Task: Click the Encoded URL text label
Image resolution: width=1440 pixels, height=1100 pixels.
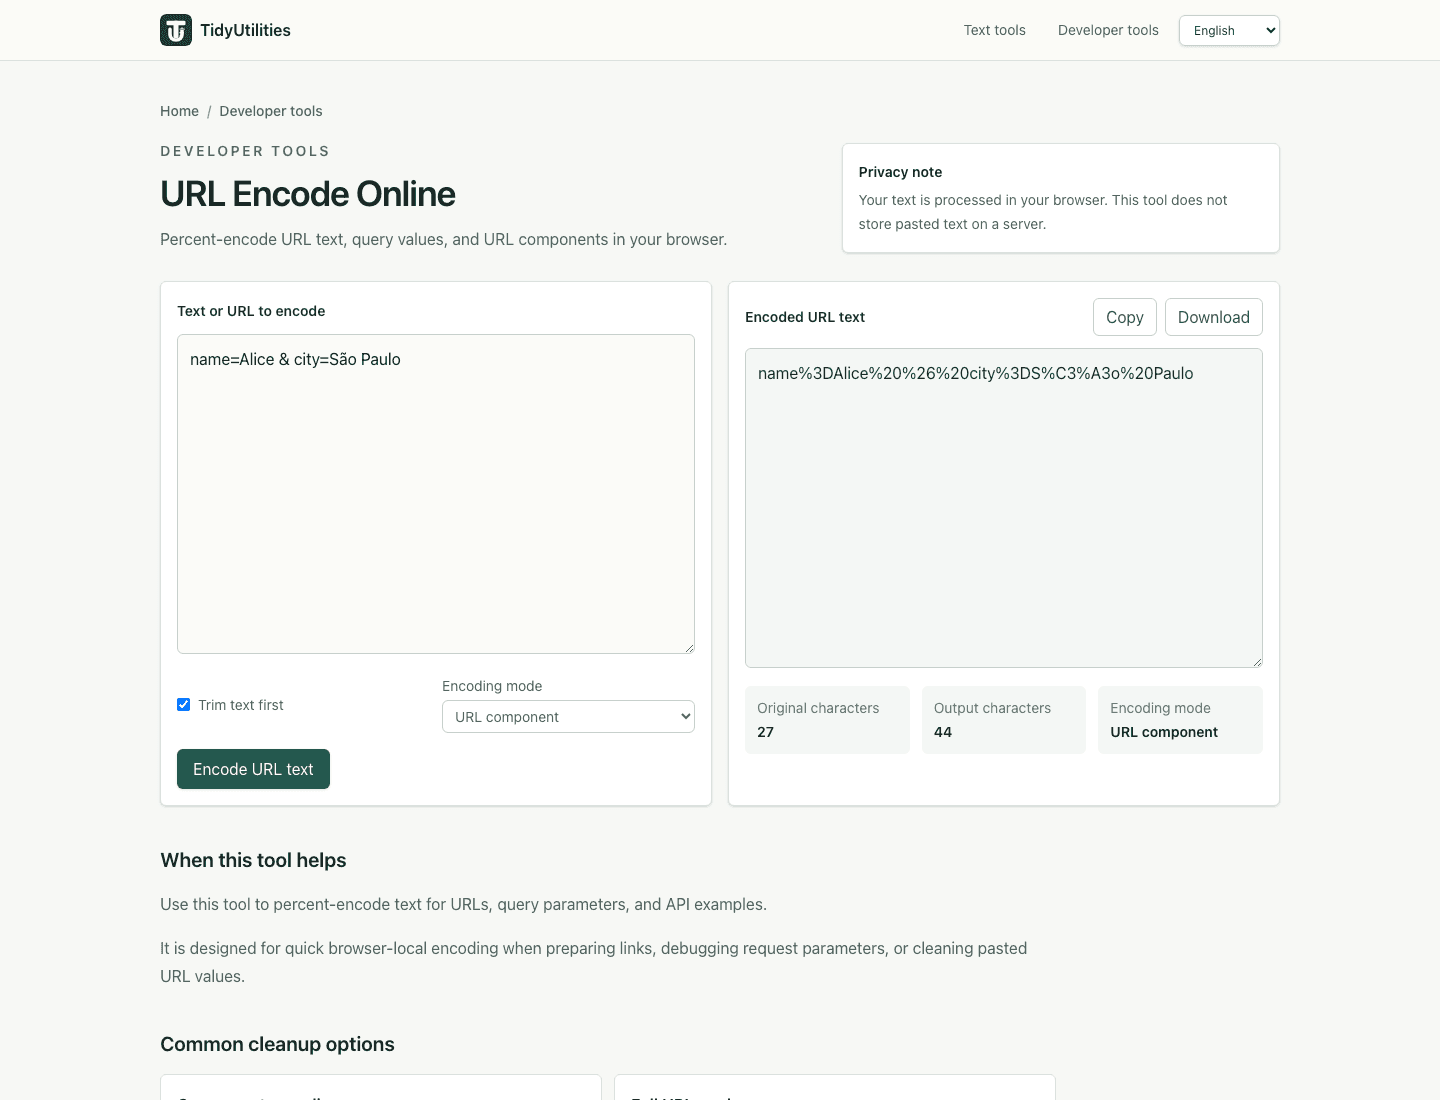Action: tap(805, 317)
